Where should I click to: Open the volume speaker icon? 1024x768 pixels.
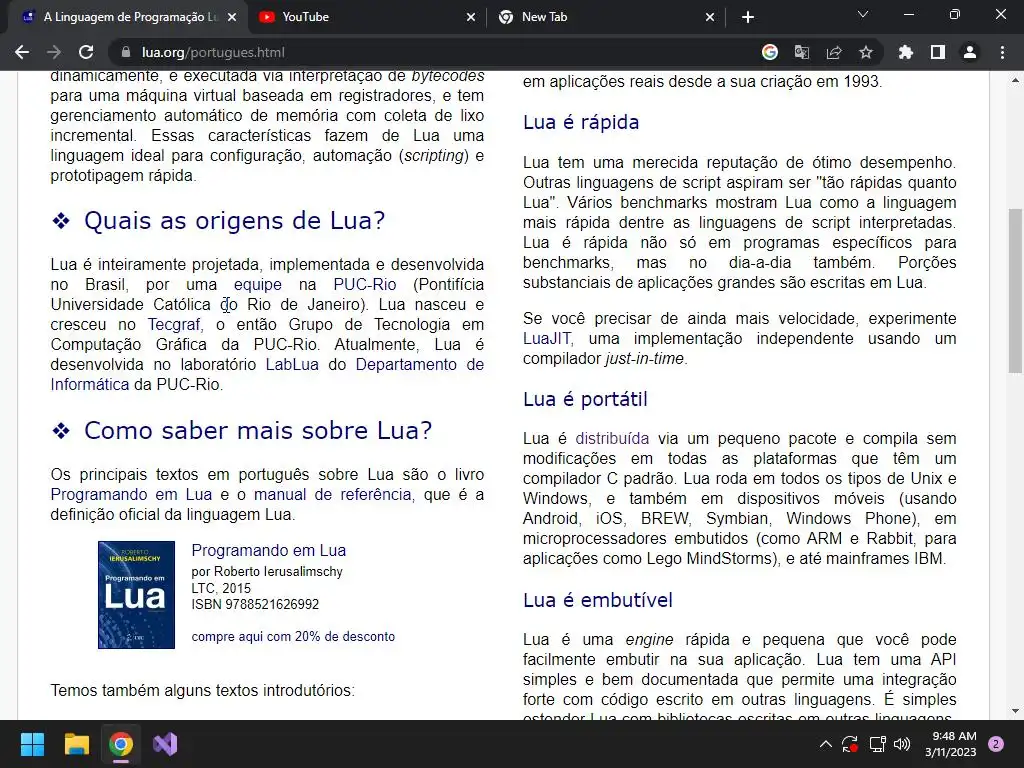tap(902, 744)
